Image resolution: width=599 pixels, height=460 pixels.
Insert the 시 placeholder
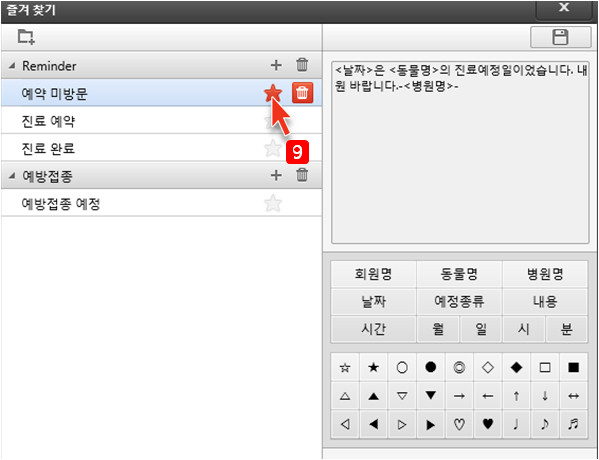tap(523, 329)
